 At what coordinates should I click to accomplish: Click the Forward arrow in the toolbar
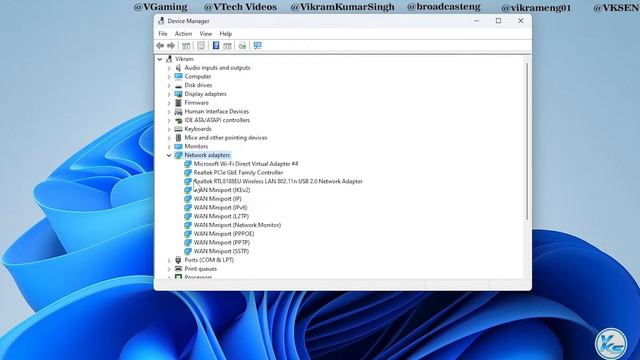pos(171,46)
